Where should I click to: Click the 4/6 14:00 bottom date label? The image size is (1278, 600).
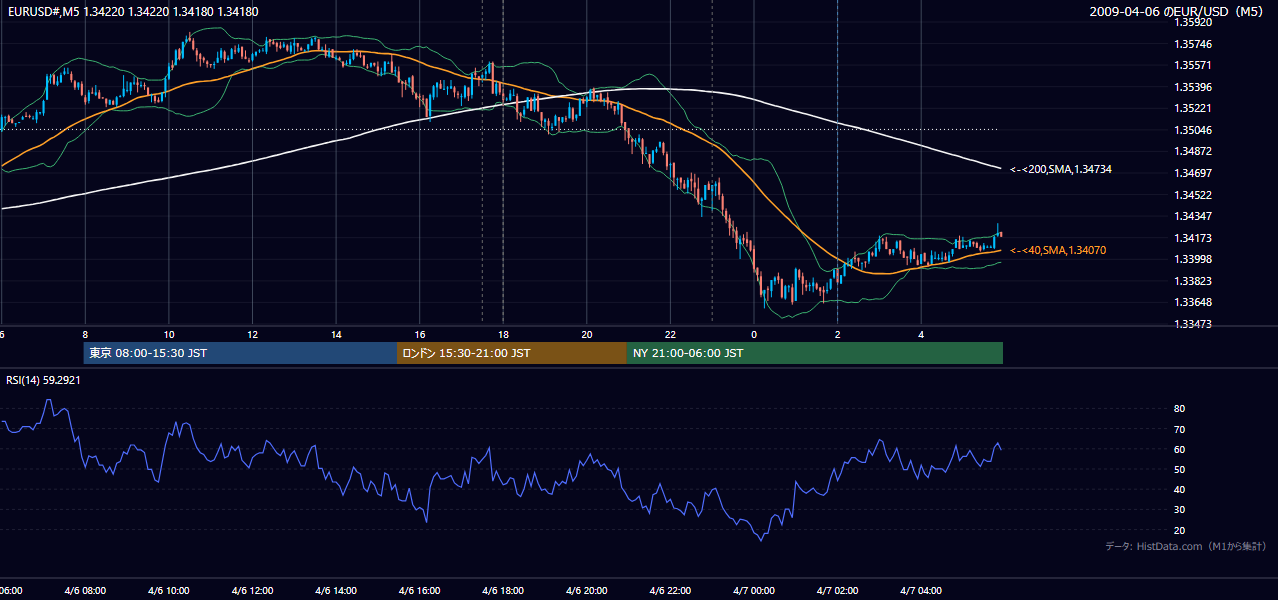pos(336,591)
